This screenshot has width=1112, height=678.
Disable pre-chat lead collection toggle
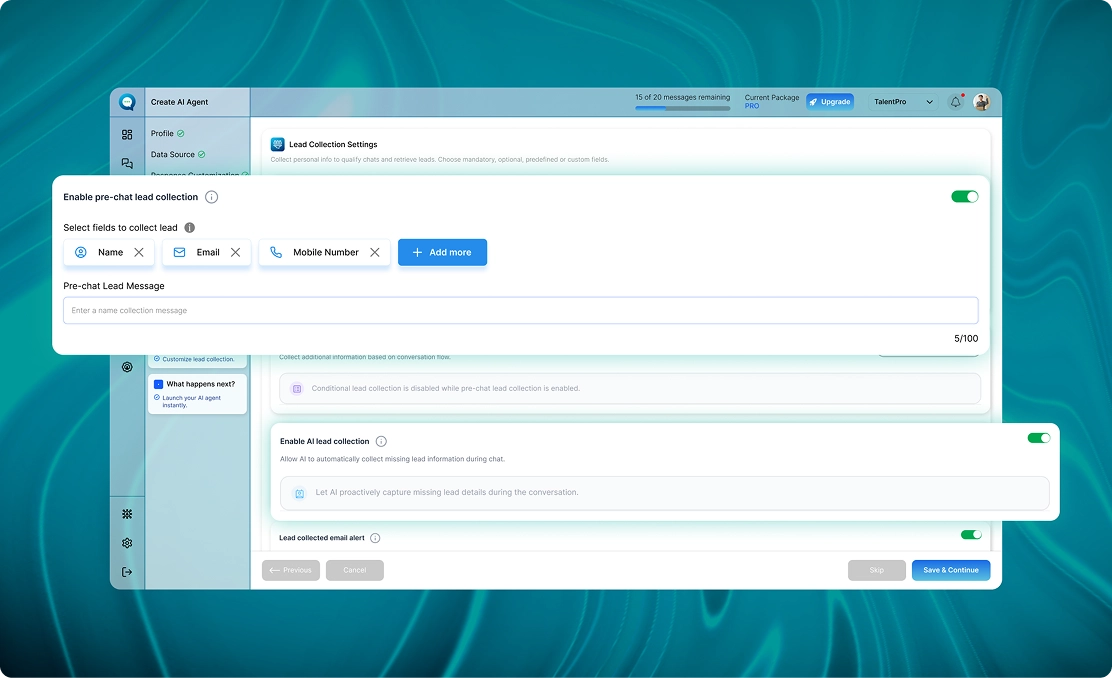tap(964, 196)
